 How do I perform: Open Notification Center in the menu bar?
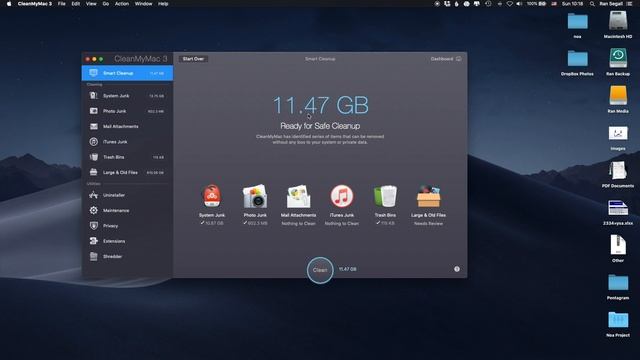[x=628, y=4]
